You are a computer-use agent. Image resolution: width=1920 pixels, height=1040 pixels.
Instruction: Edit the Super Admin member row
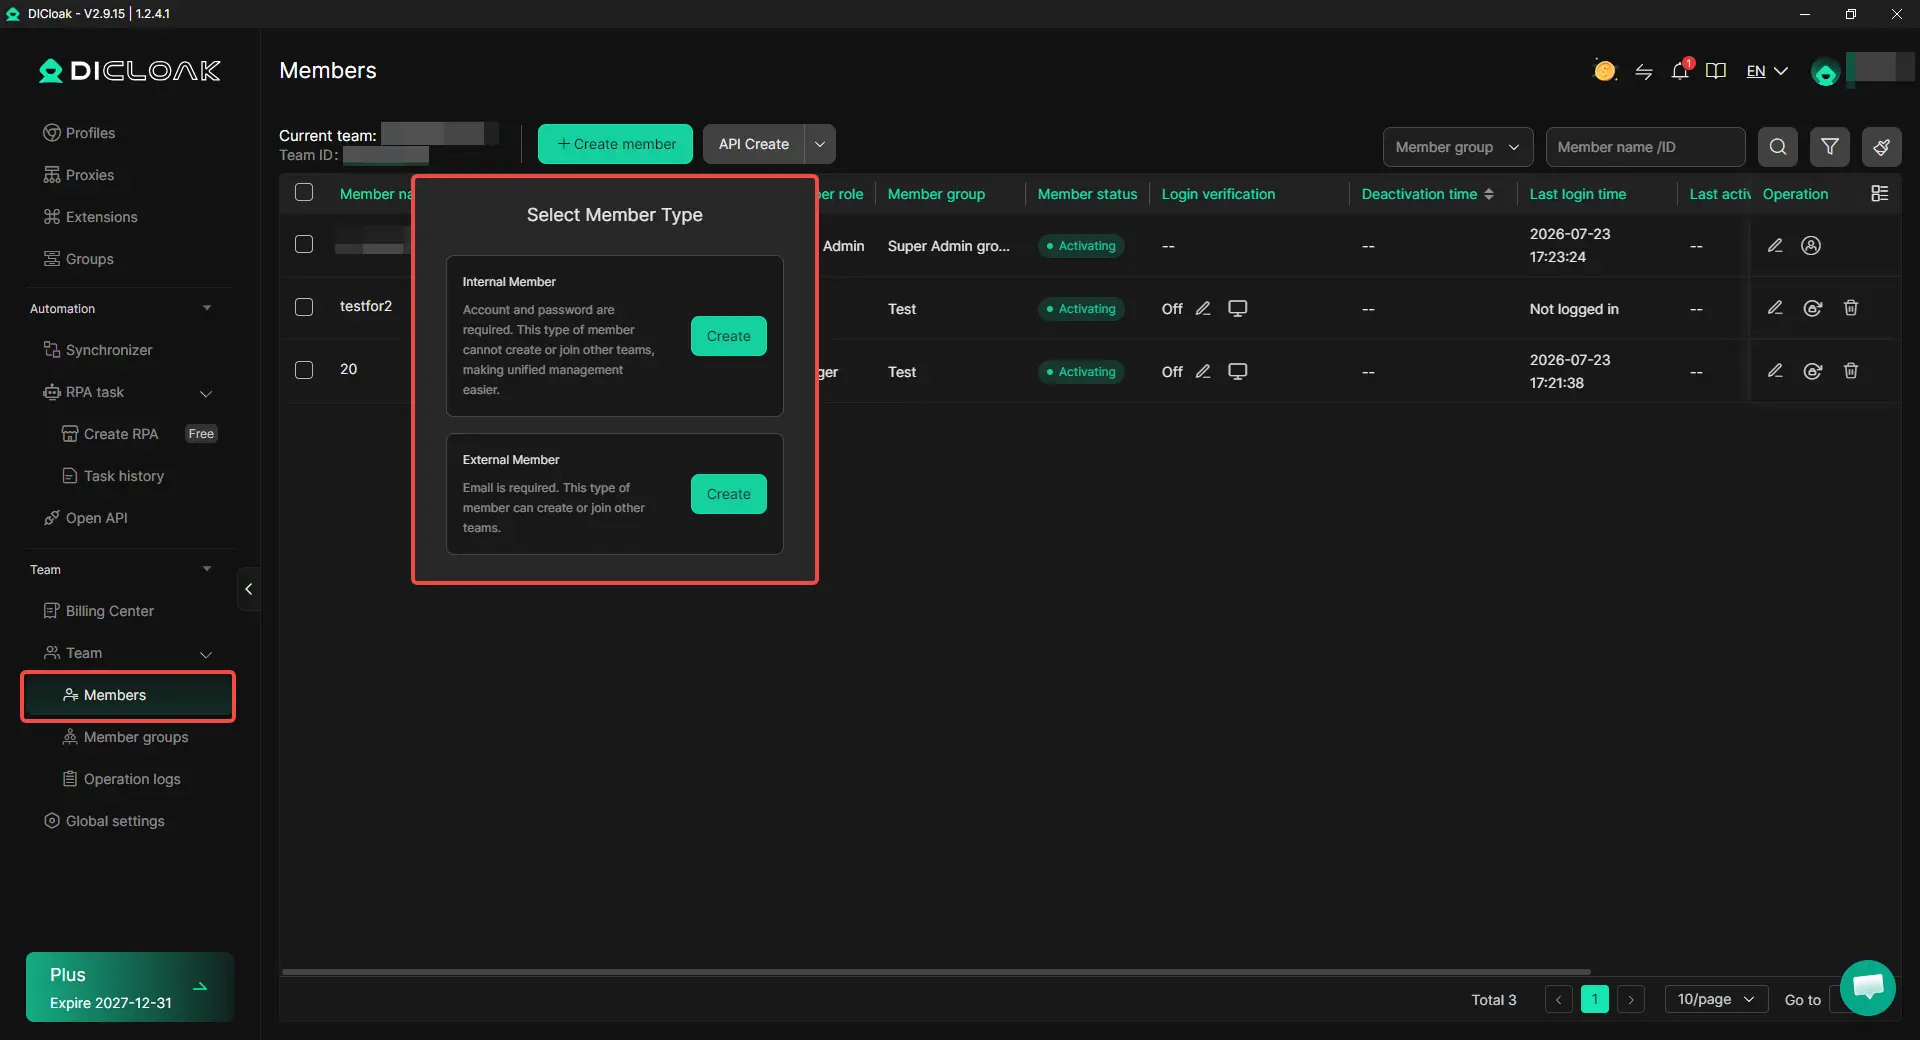click(1775, 245)
